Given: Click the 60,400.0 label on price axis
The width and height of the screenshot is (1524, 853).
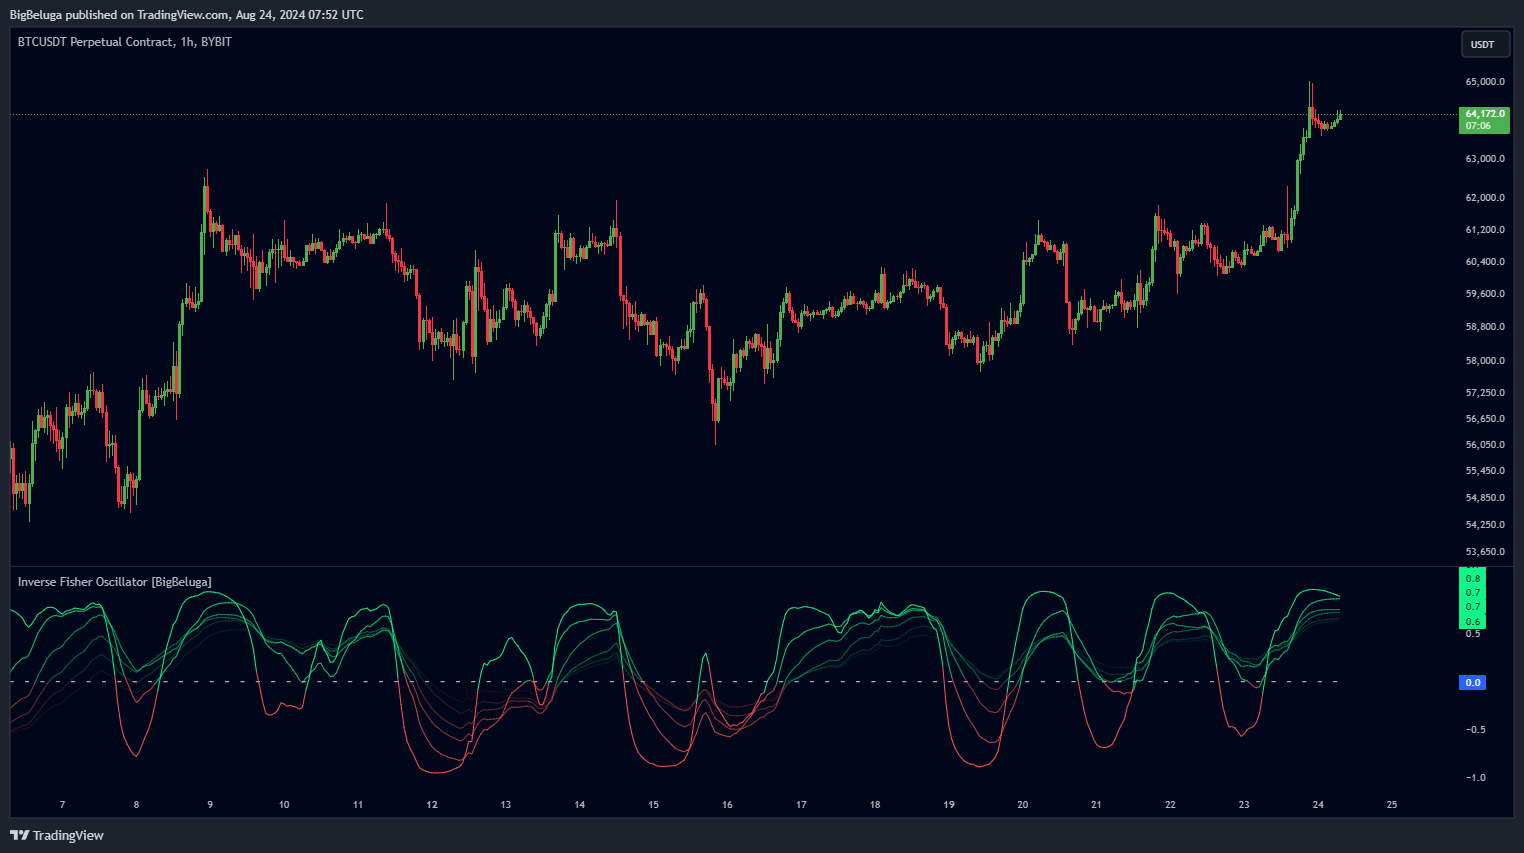Looking at the screenshot, I should click(x=1485, y=262).
